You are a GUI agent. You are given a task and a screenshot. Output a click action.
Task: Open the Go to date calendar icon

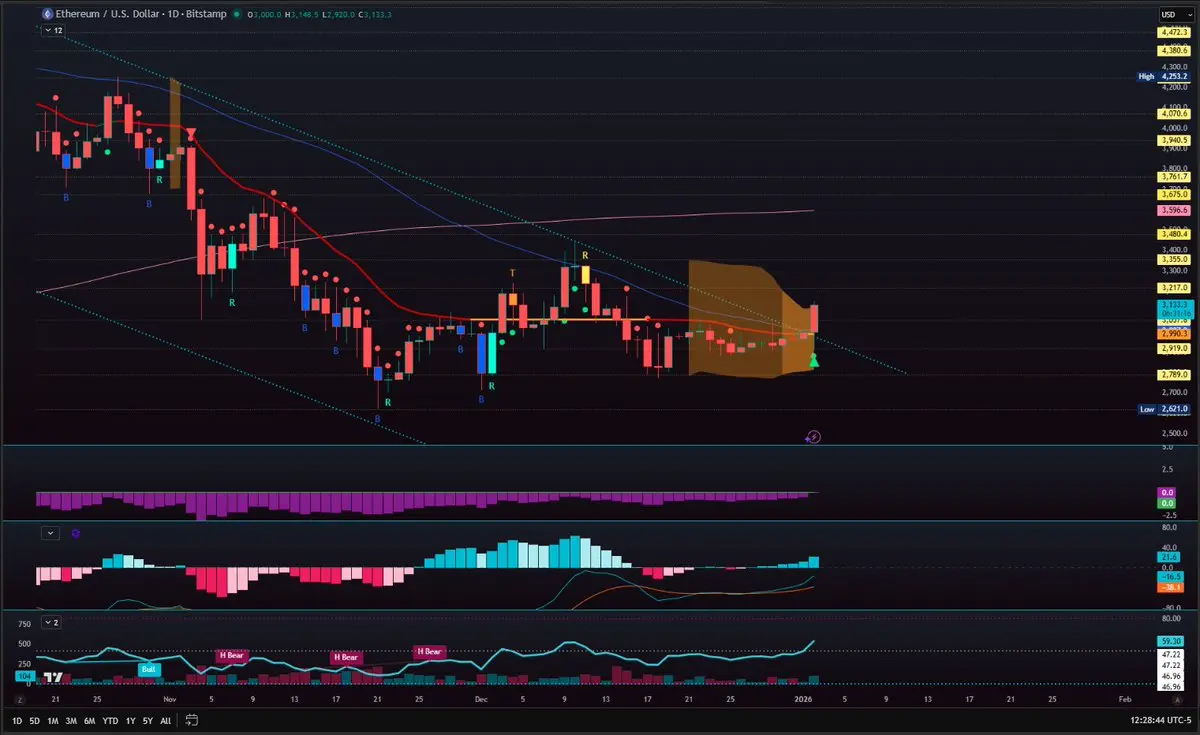tap(191, 720)
